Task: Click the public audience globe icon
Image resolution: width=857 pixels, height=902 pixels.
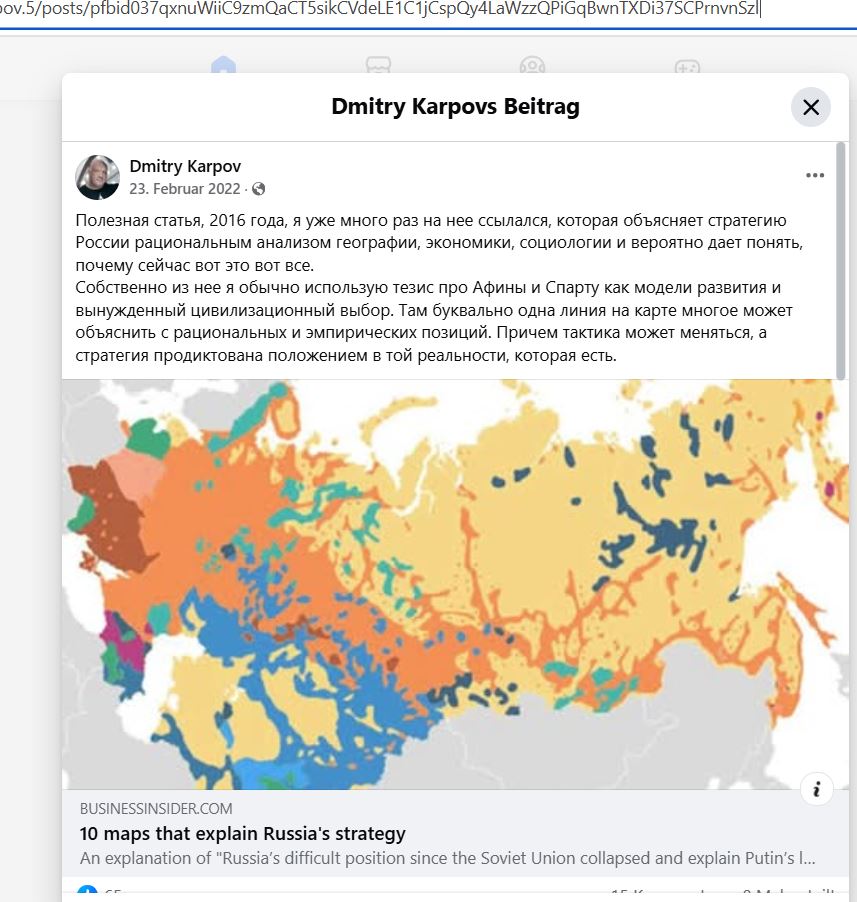Action: tap(259, 189)
